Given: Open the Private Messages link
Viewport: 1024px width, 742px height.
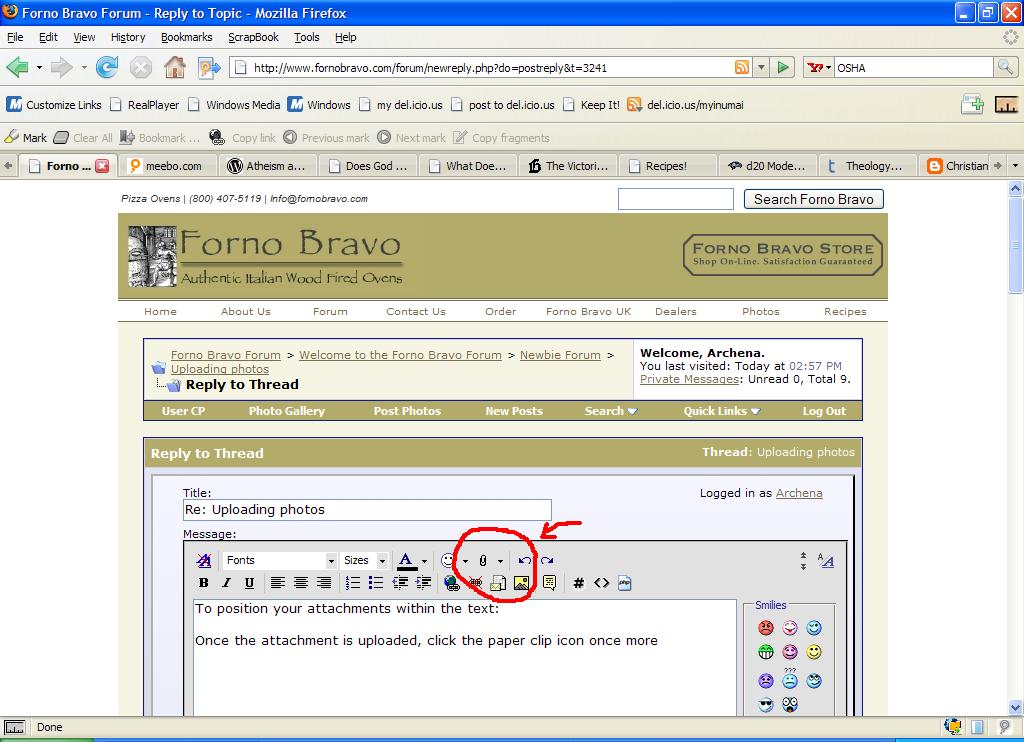Looking at the screenshot, I should 689,379.
